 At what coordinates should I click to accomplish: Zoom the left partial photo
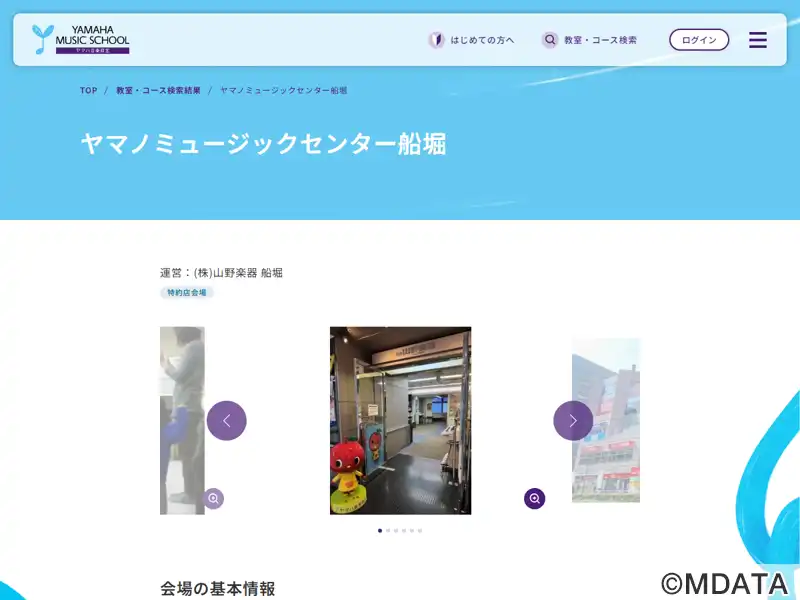coord(213,498)
